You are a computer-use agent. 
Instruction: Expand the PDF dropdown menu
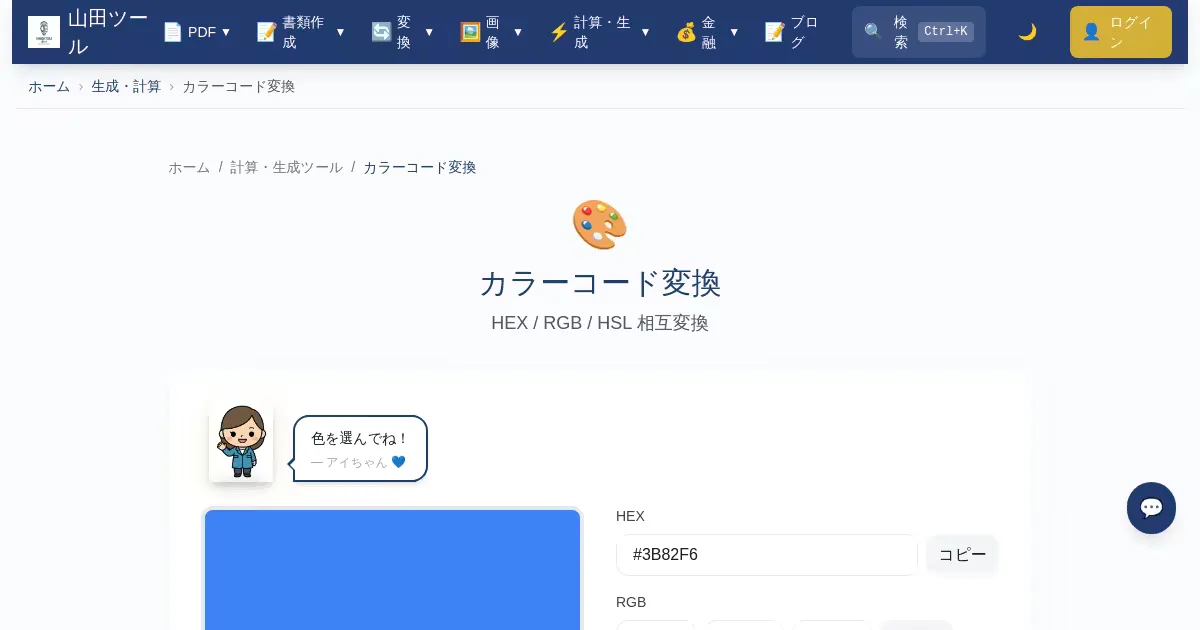197,32
